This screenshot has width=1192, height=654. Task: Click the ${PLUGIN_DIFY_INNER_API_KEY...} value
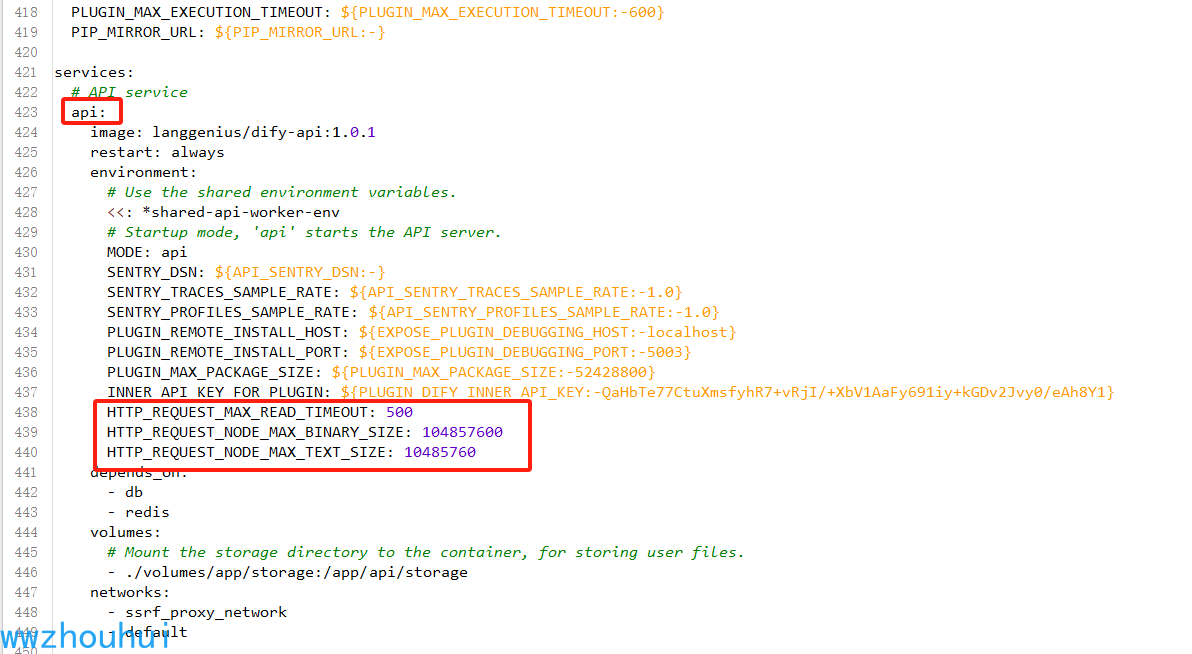728,392
